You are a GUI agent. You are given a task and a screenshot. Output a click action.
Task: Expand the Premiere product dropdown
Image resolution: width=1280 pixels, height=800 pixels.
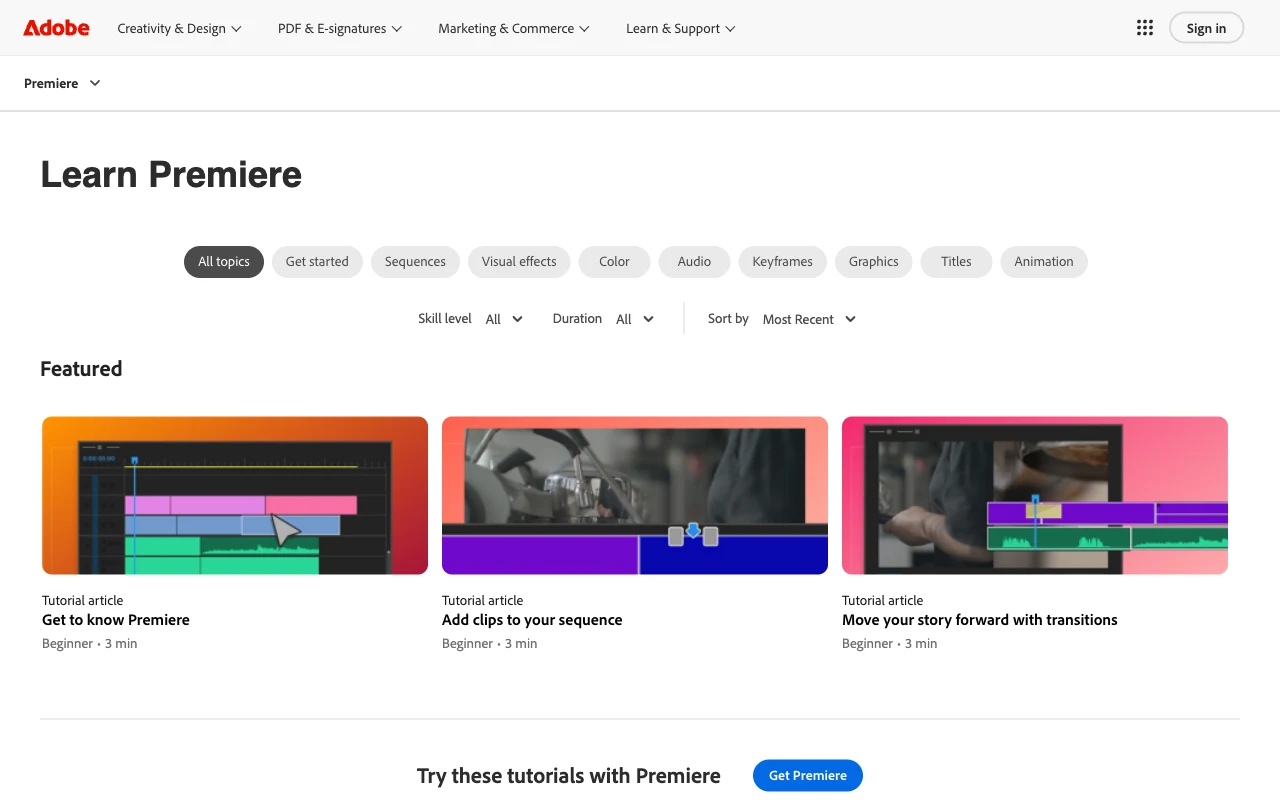(x=62, y=83)
